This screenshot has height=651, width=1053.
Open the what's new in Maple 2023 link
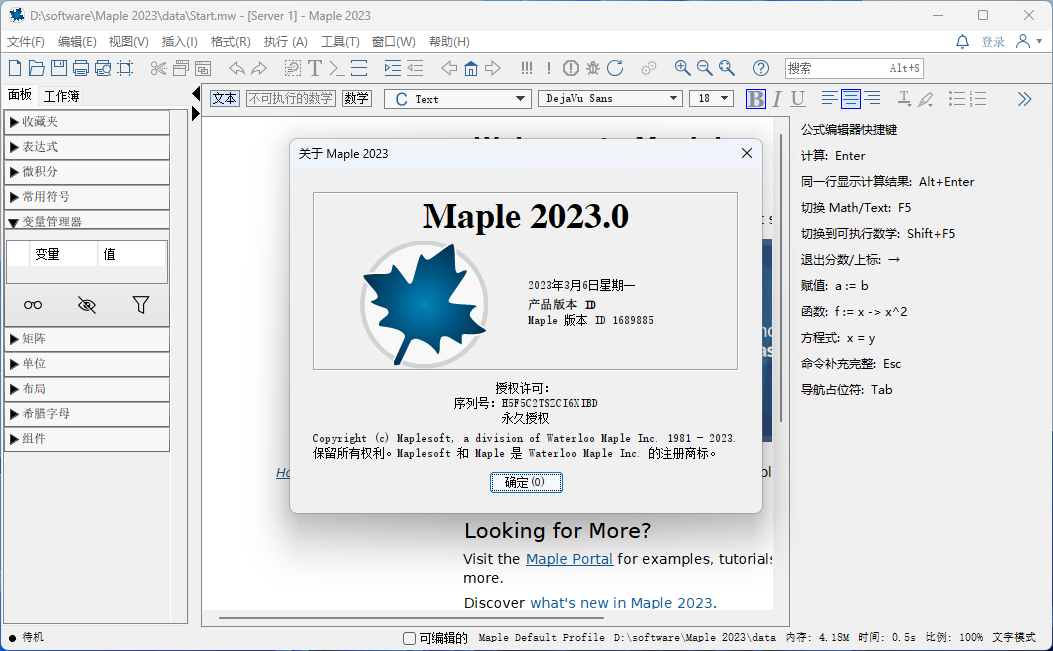(621, 603)
